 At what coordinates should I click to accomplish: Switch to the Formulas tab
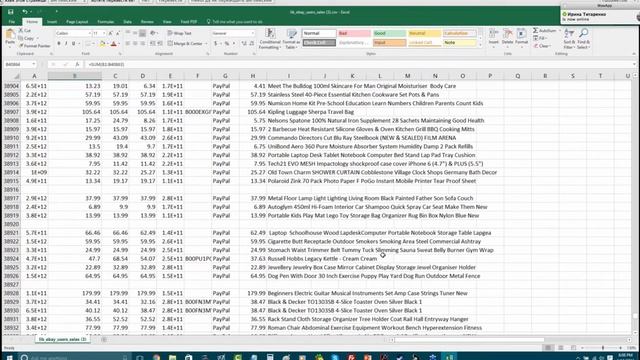(x=105, y=22)
